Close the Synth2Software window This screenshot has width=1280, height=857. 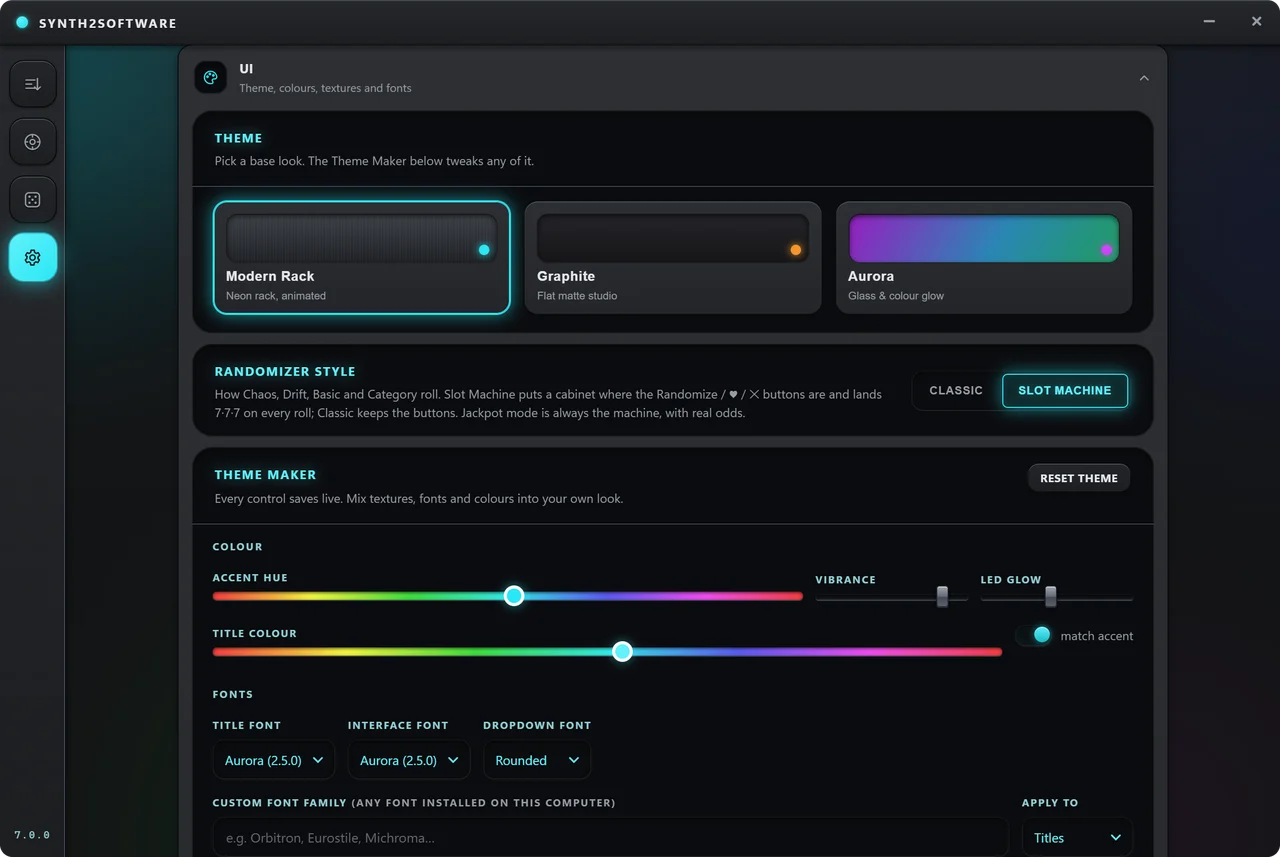click(x=1257, y=21)
